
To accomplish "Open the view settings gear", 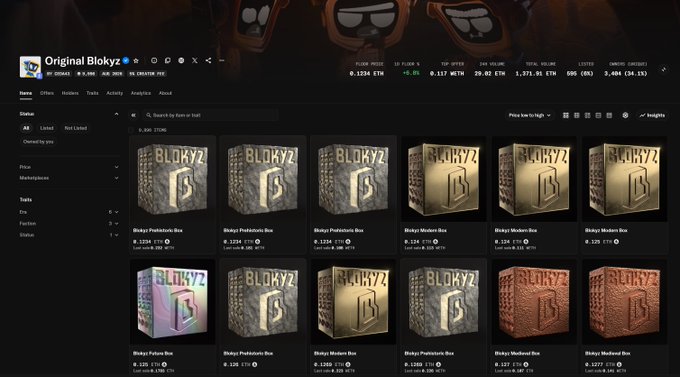I will pyautogui.click(x=625, y=115).
